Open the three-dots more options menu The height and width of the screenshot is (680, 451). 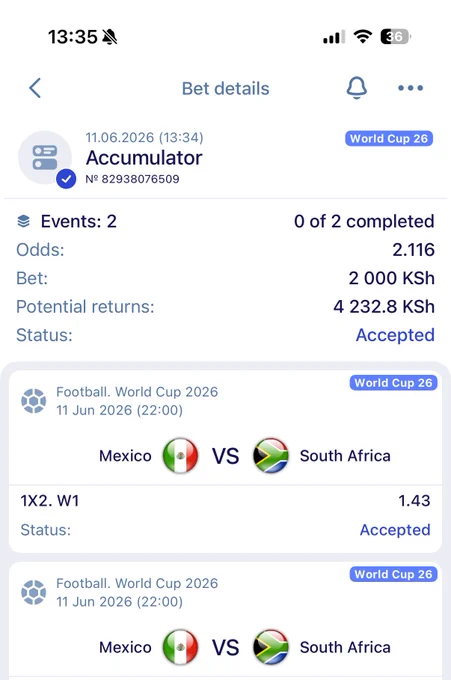pyautogui.click(x=410, y=88)
